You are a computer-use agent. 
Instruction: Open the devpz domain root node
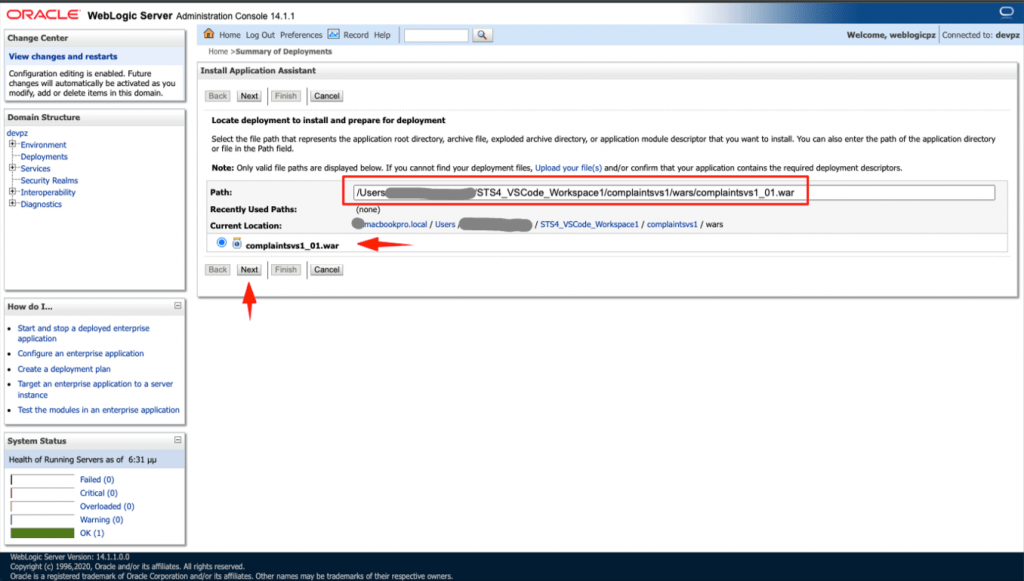coord(18,133)
